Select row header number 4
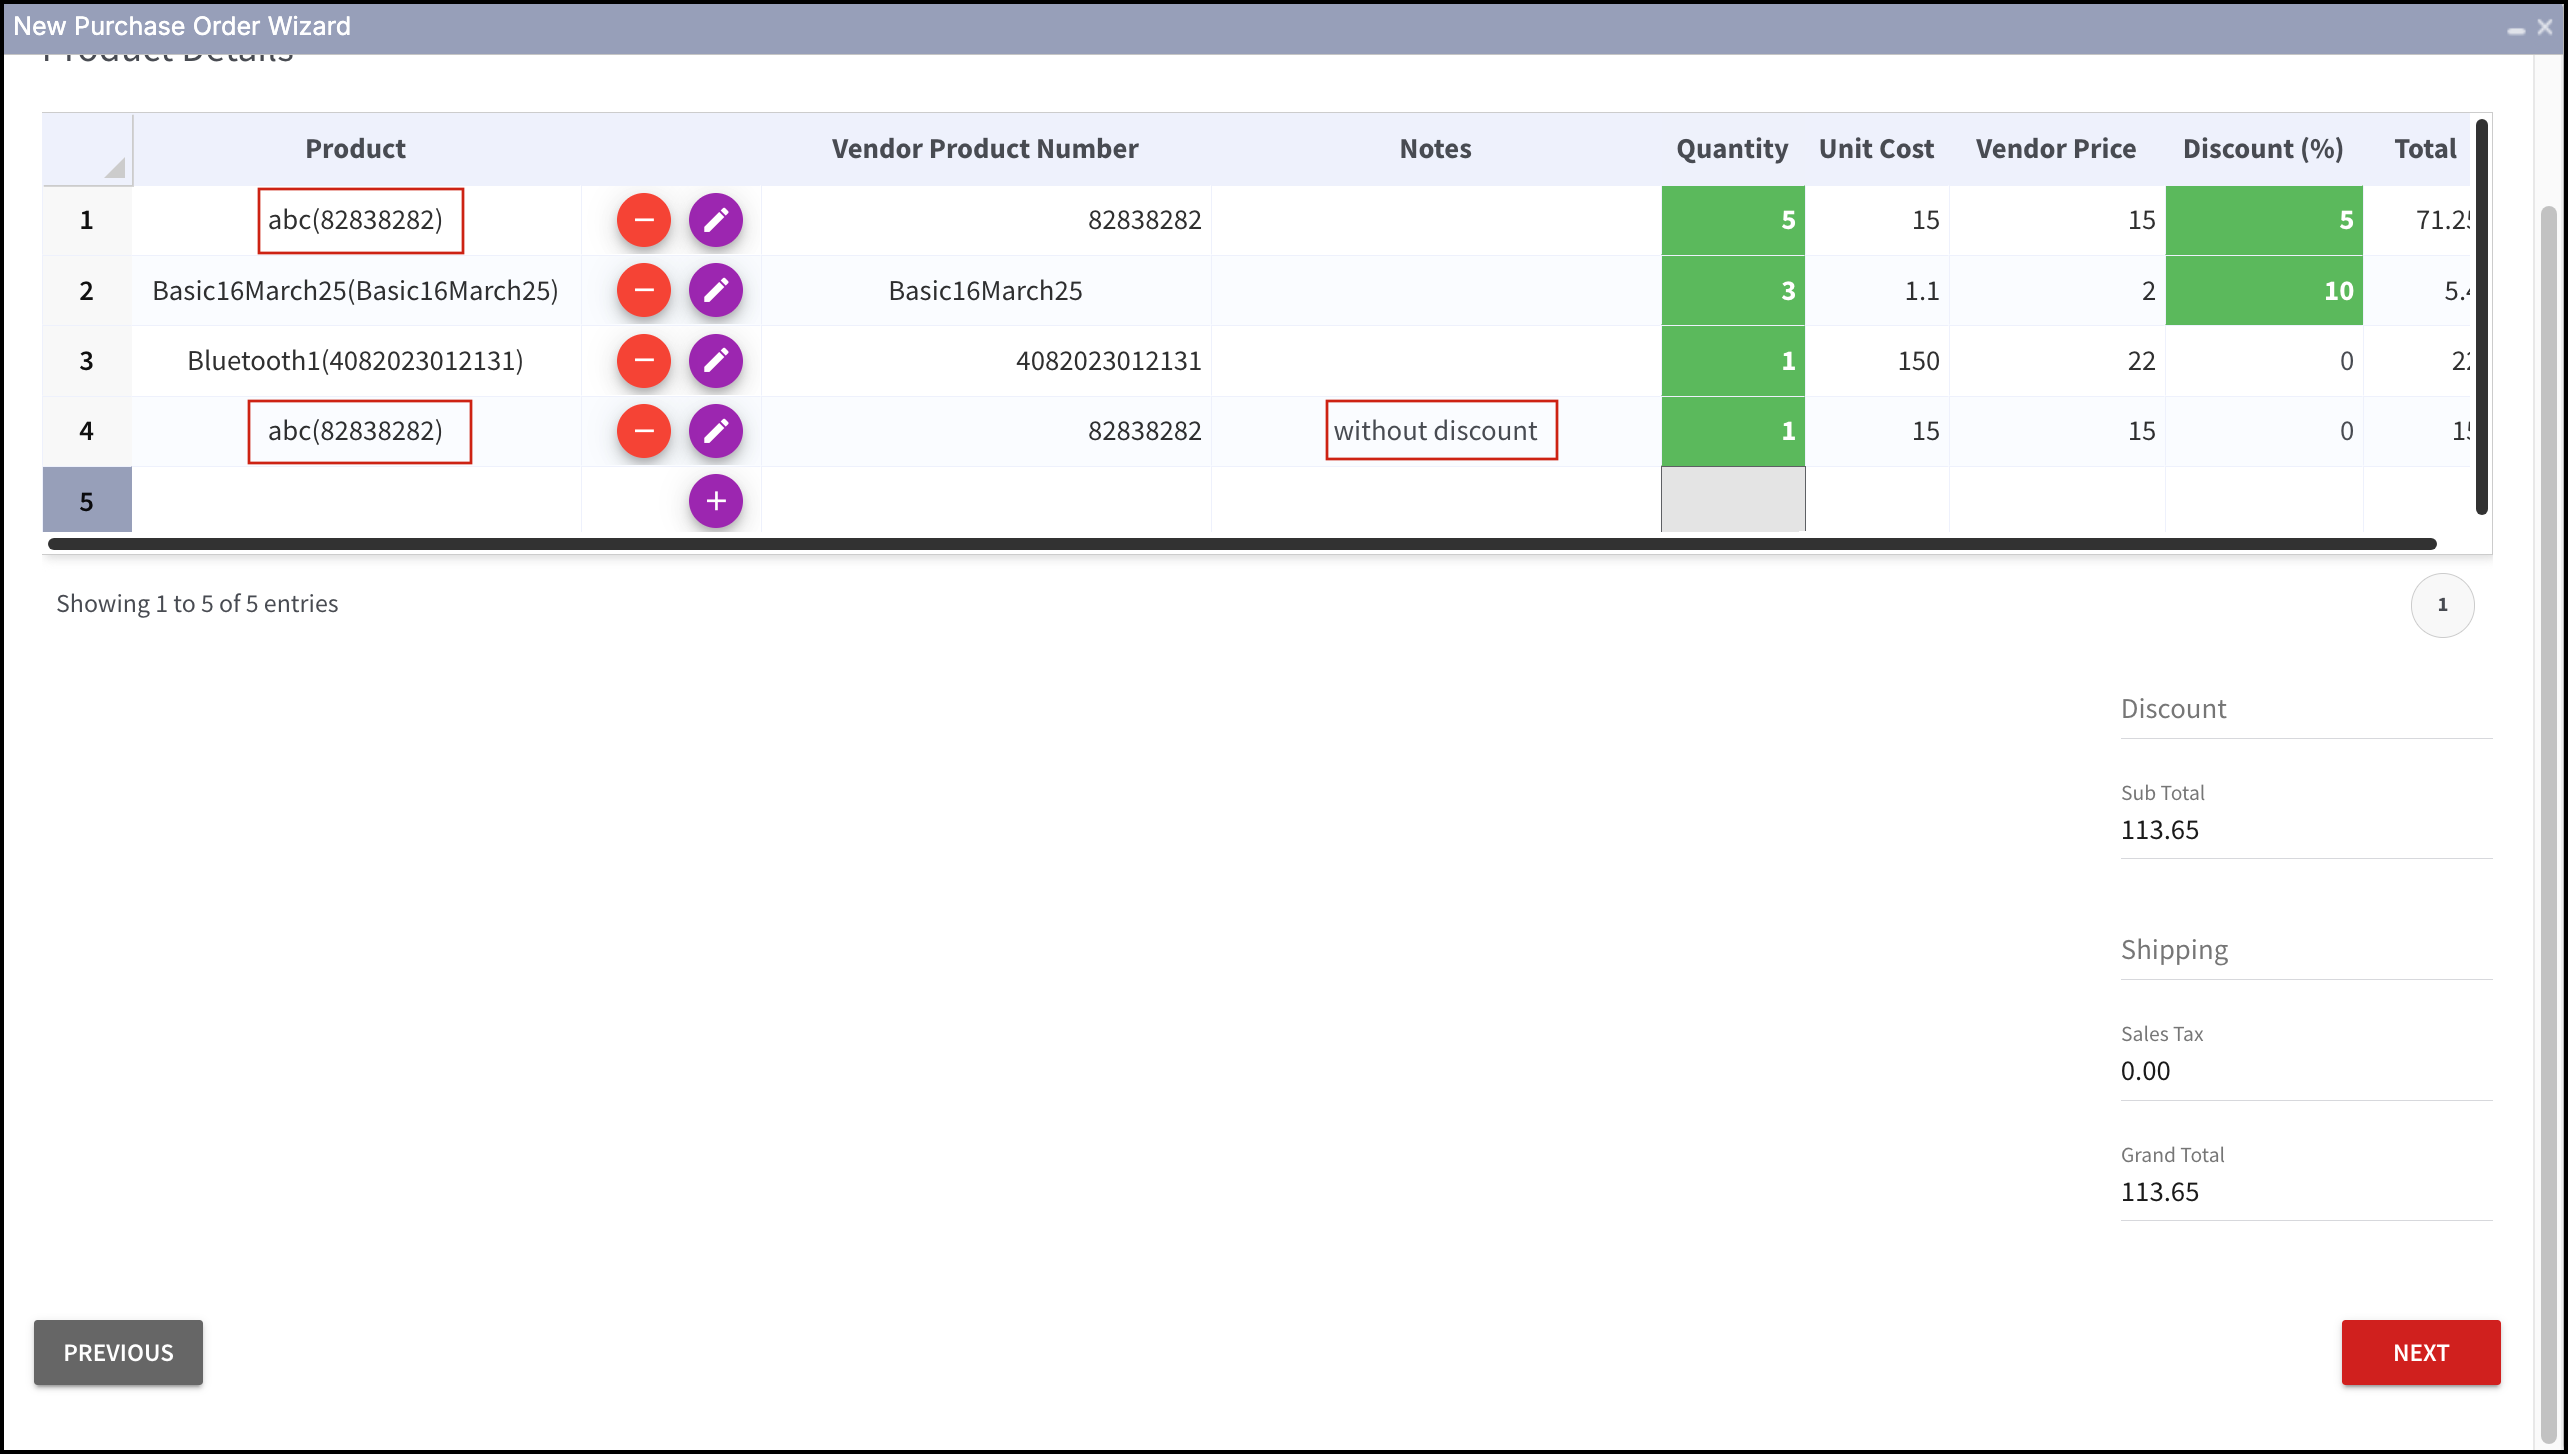 click(87, 431)
